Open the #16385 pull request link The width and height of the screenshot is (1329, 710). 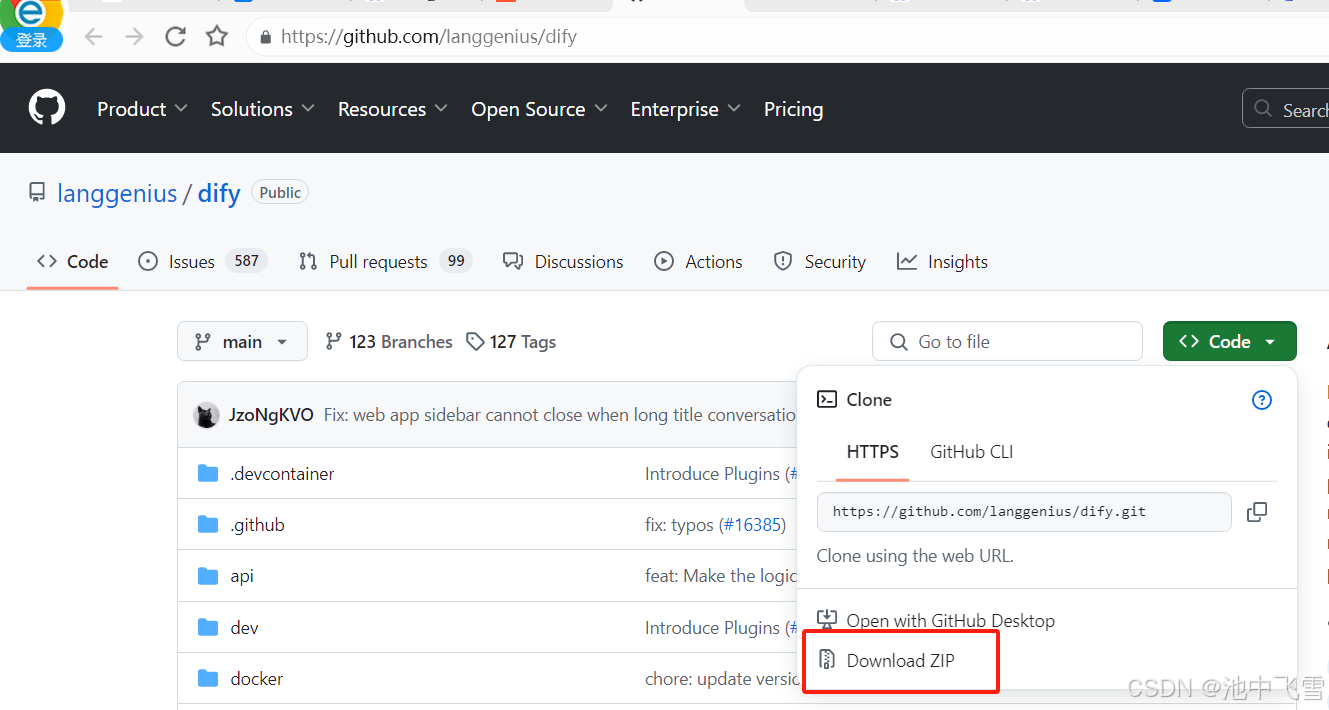752,525
